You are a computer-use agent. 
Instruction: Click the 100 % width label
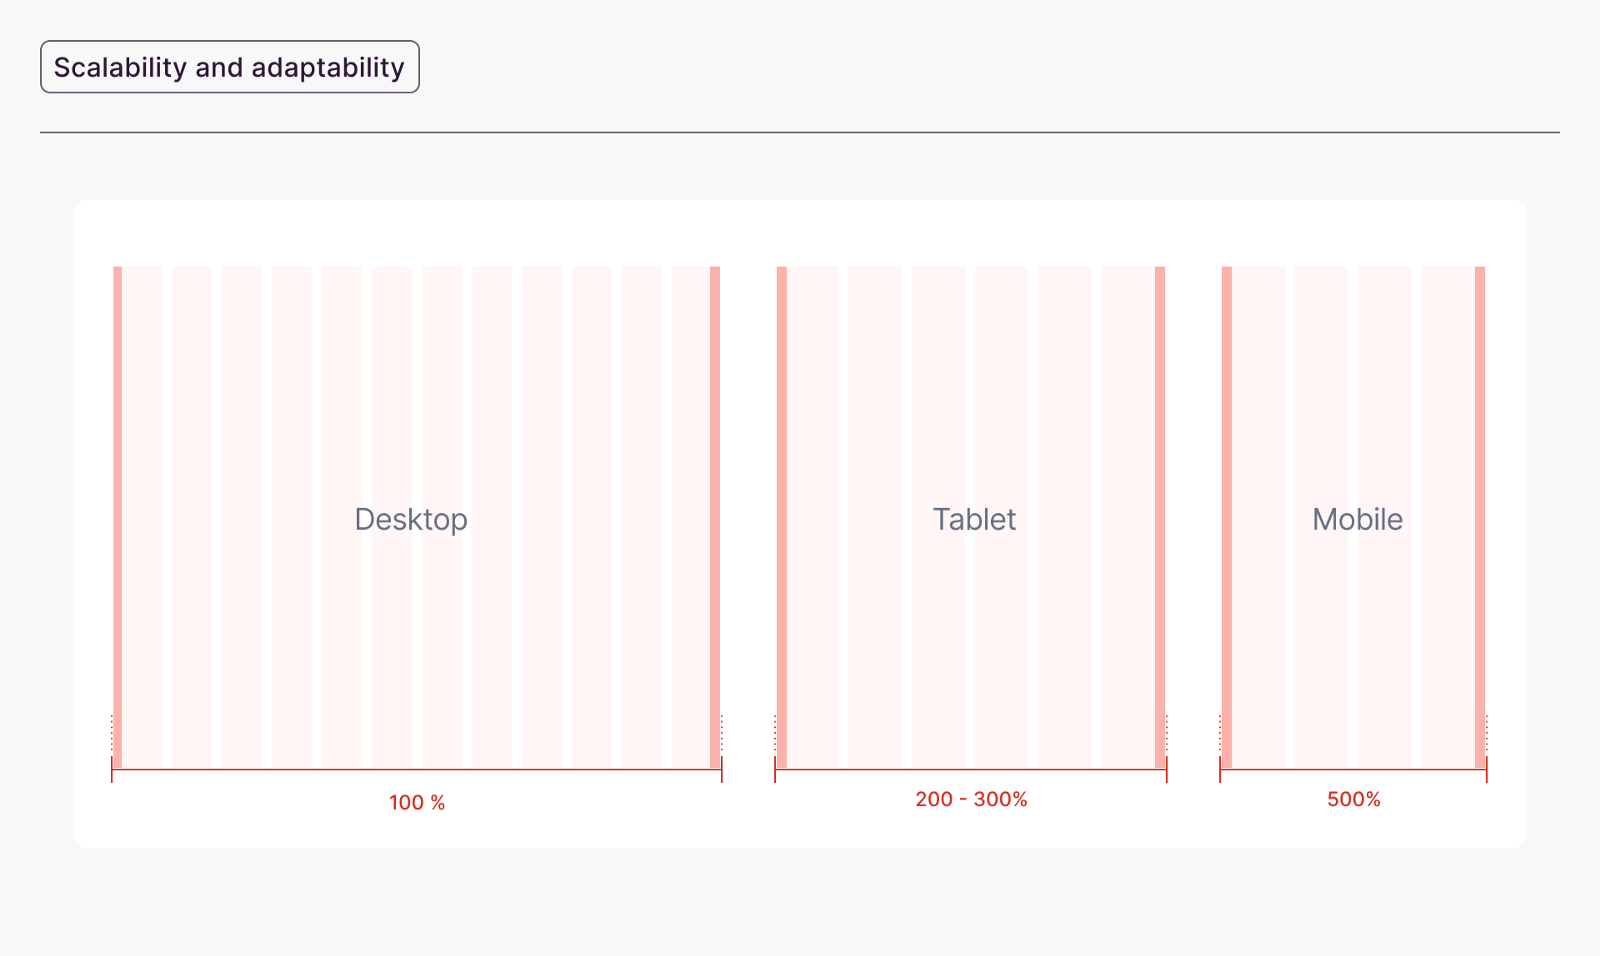(x=417, y=803)
